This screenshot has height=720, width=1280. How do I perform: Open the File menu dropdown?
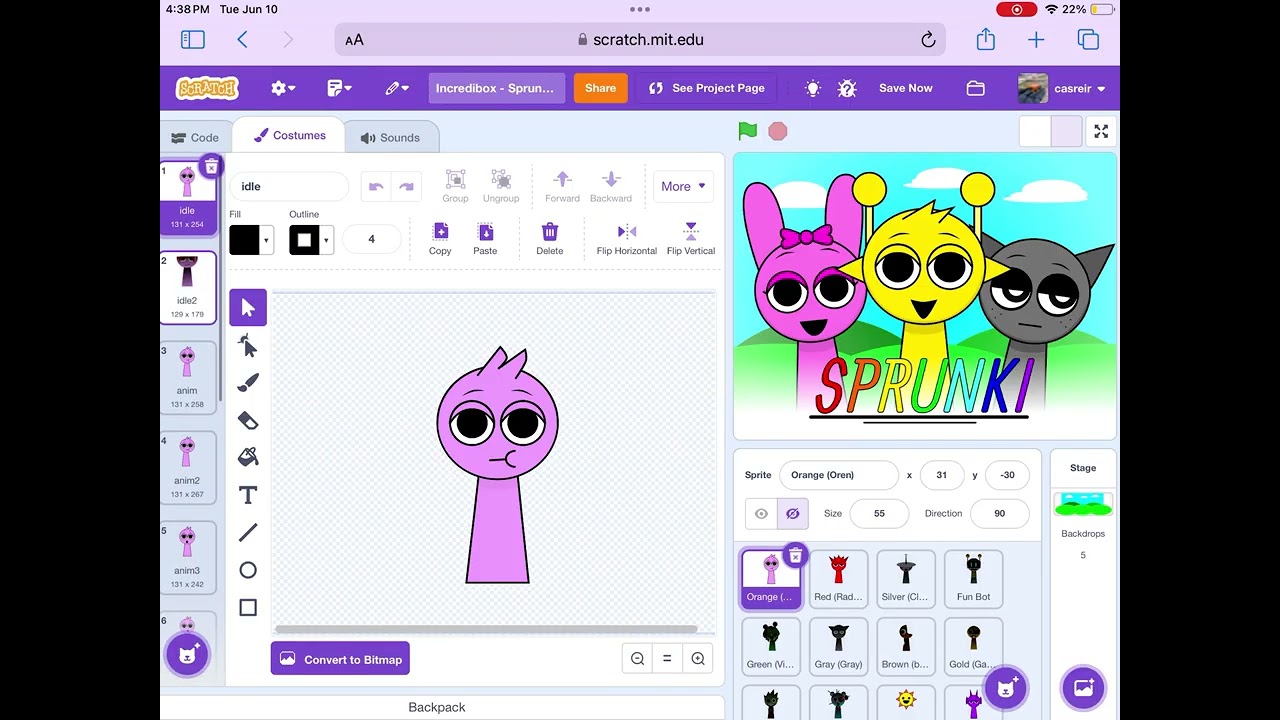click(x=339, y=88)
